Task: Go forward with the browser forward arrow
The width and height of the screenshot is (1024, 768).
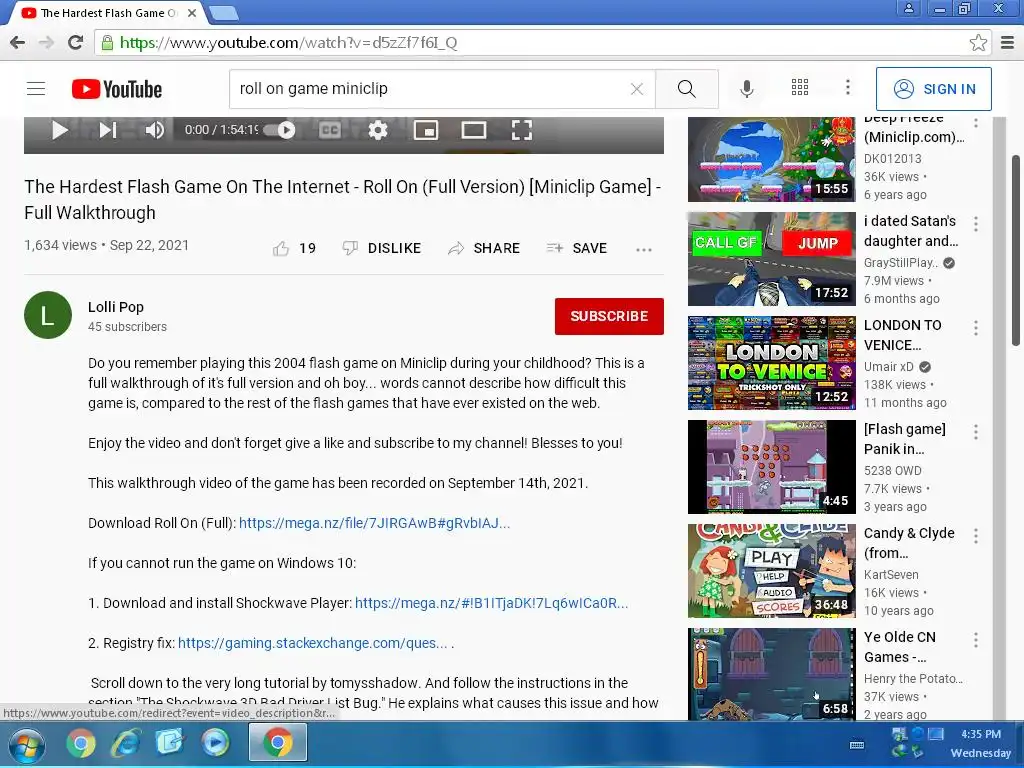Action: (x=46, y=42)
